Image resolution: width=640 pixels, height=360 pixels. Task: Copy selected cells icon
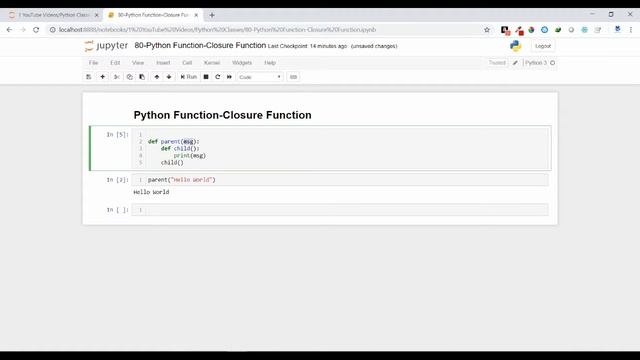click(x=129, y=77)
